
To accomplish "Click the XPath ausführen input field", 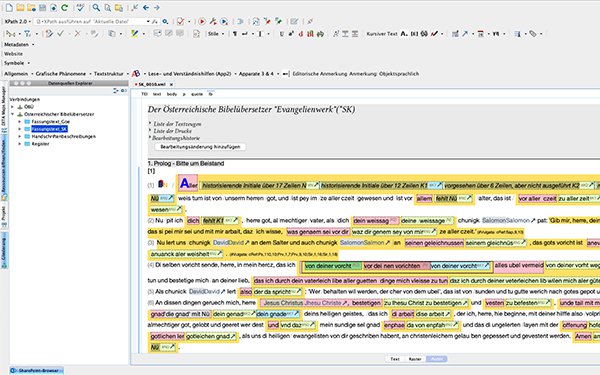I will [92, 21].
